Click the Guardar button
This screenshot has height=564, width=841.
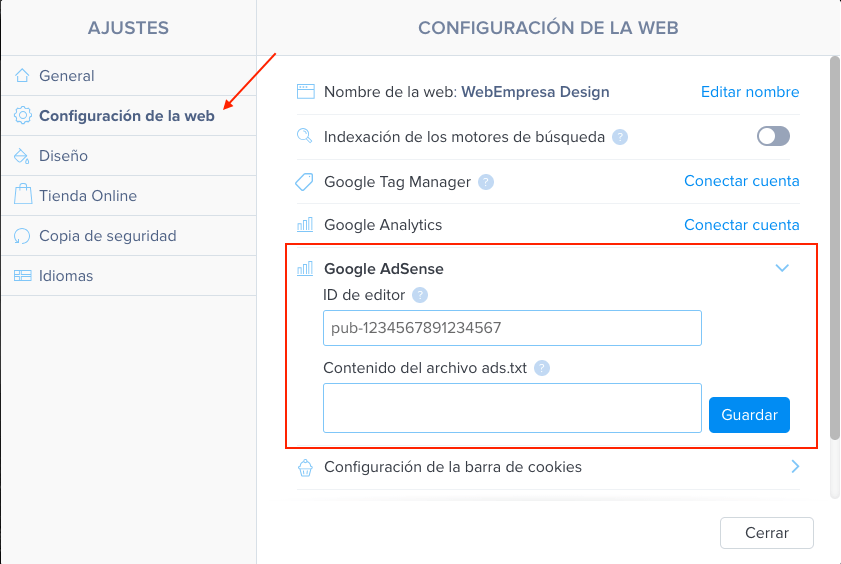point(749,414)
